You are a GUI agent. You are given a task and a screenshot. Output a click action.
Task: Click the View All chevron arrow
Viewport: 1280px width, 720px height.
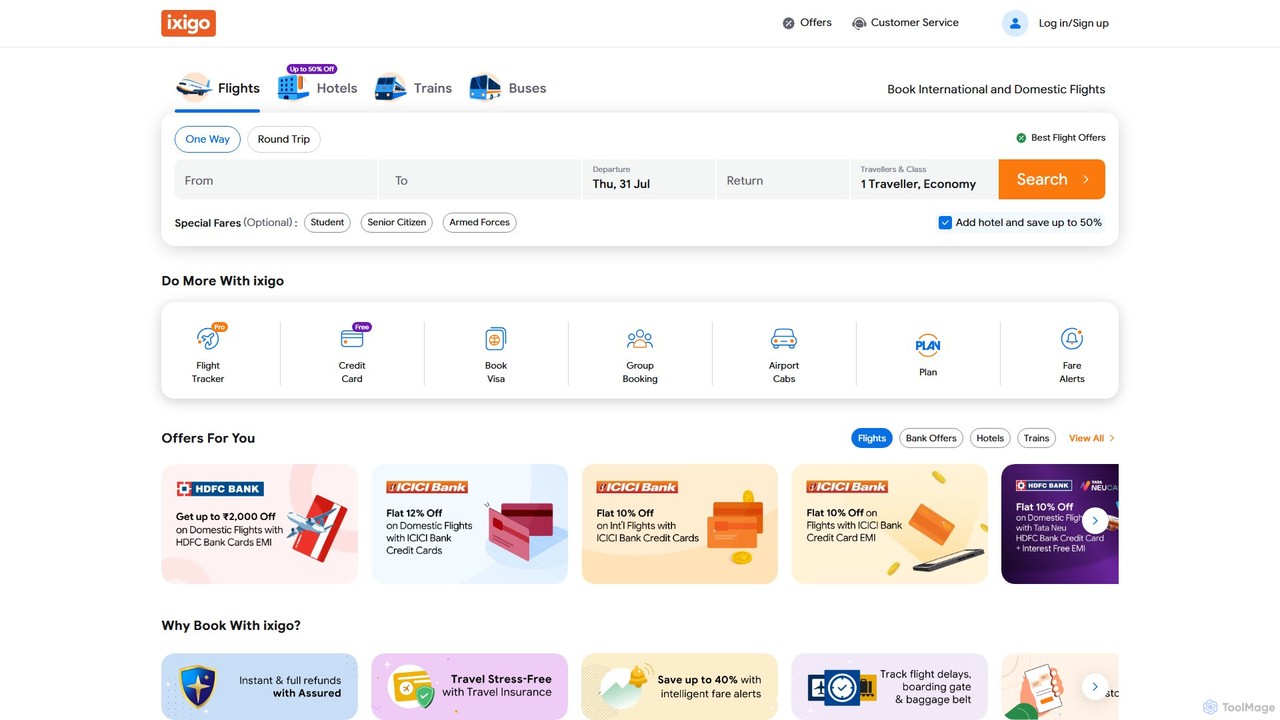1112,438
